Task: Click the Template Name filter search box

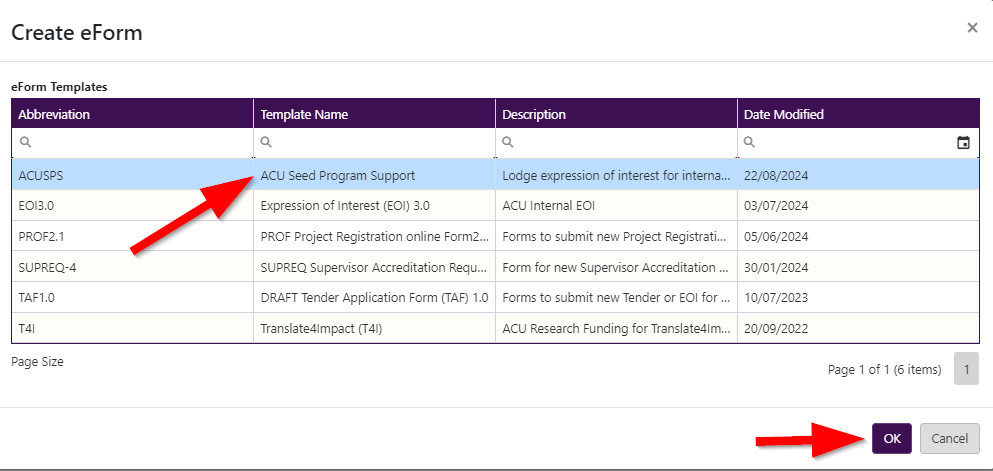Action: (x=380, y=143)
